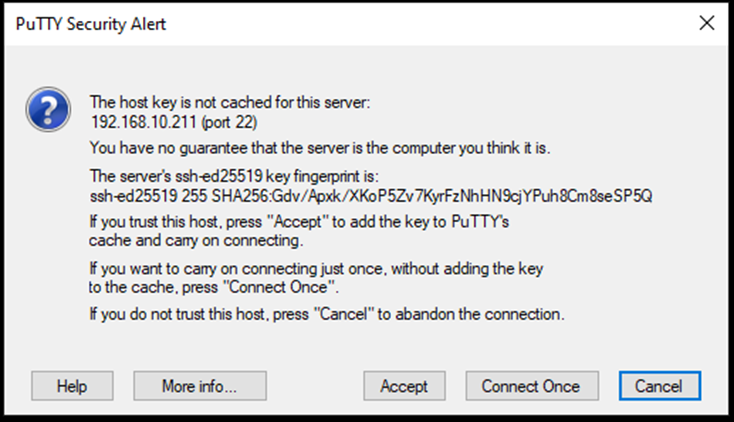Viewport: 734px width, 422px height.
Task: Cancel to abandon the connection
Action: click(660, 386)
